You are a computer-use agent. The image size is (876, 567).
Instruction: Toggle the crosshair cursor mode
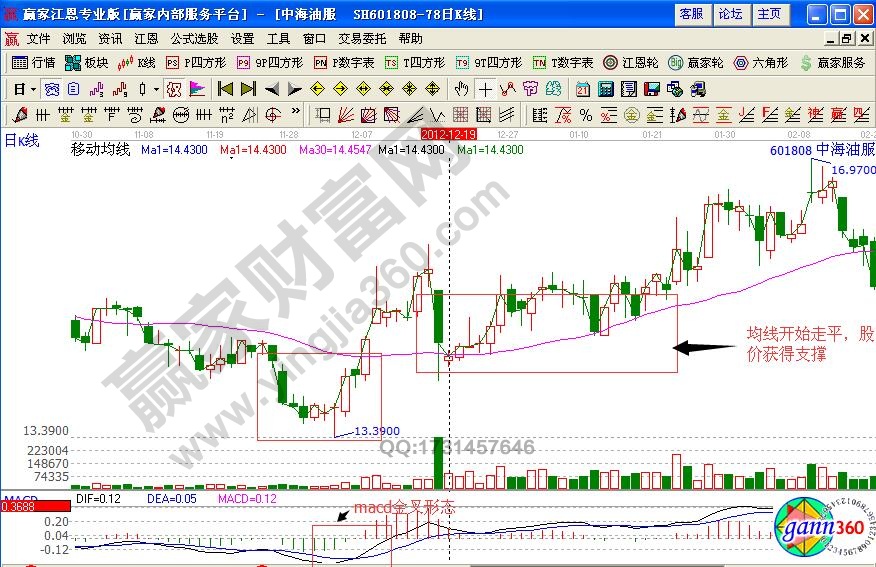coord(485,88)
